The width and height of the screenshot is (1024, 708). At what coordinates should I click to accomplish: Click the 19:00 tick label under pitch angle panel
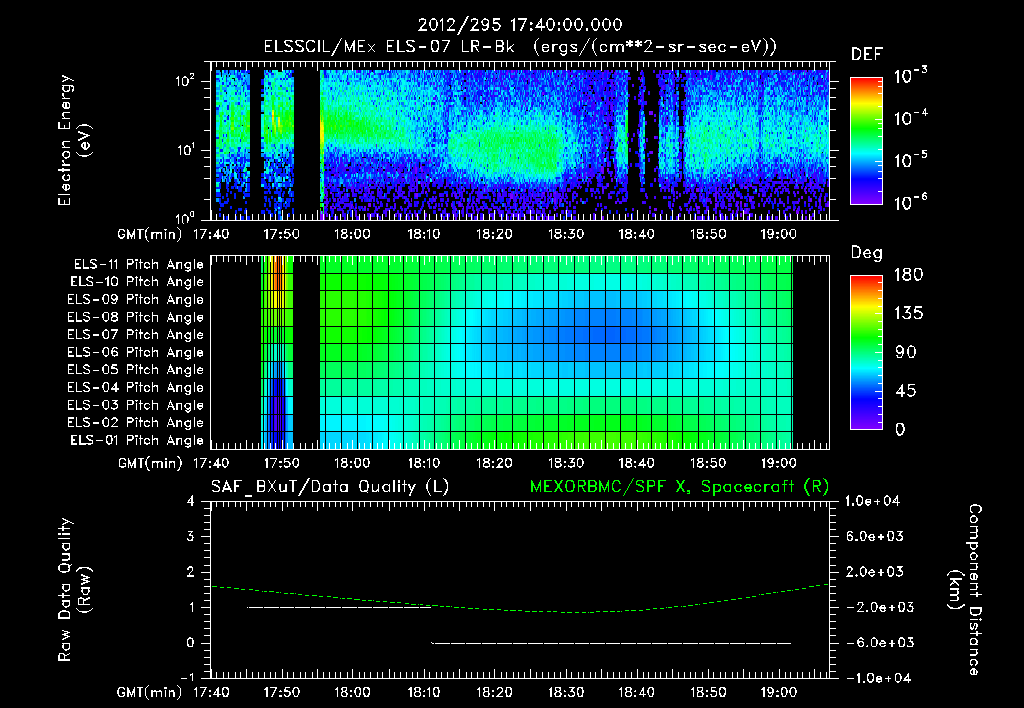pos(778,464)
